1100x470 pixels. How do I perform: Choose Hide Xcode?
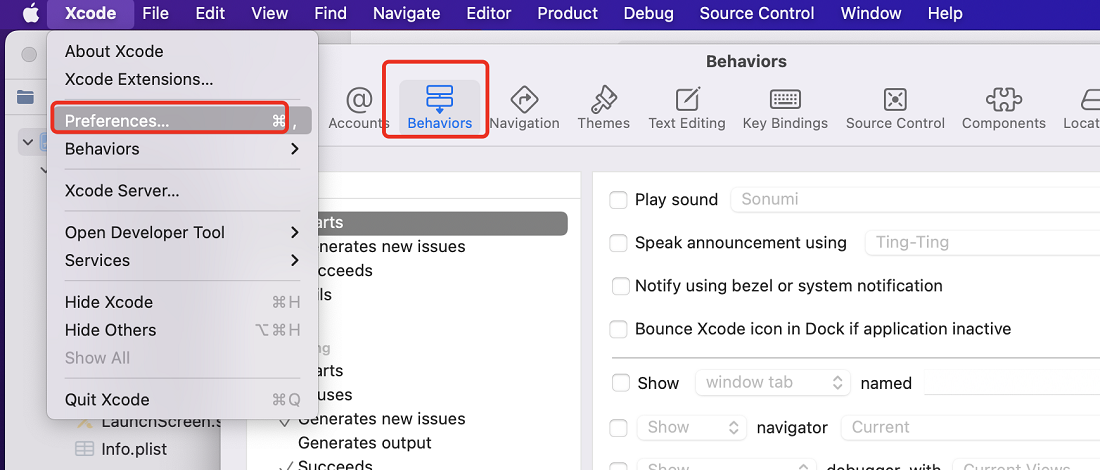click(x=182, y=302)
